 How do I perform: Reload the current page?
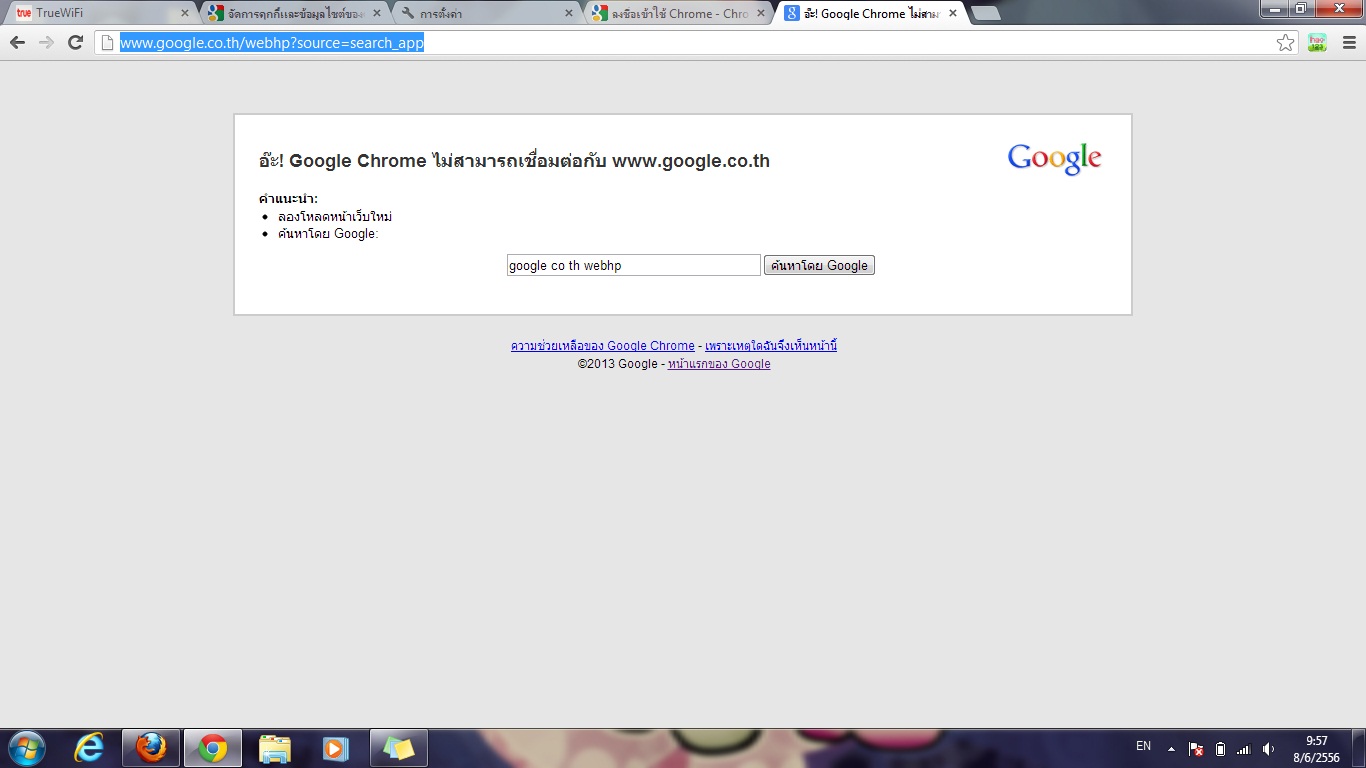coord(75,42)
